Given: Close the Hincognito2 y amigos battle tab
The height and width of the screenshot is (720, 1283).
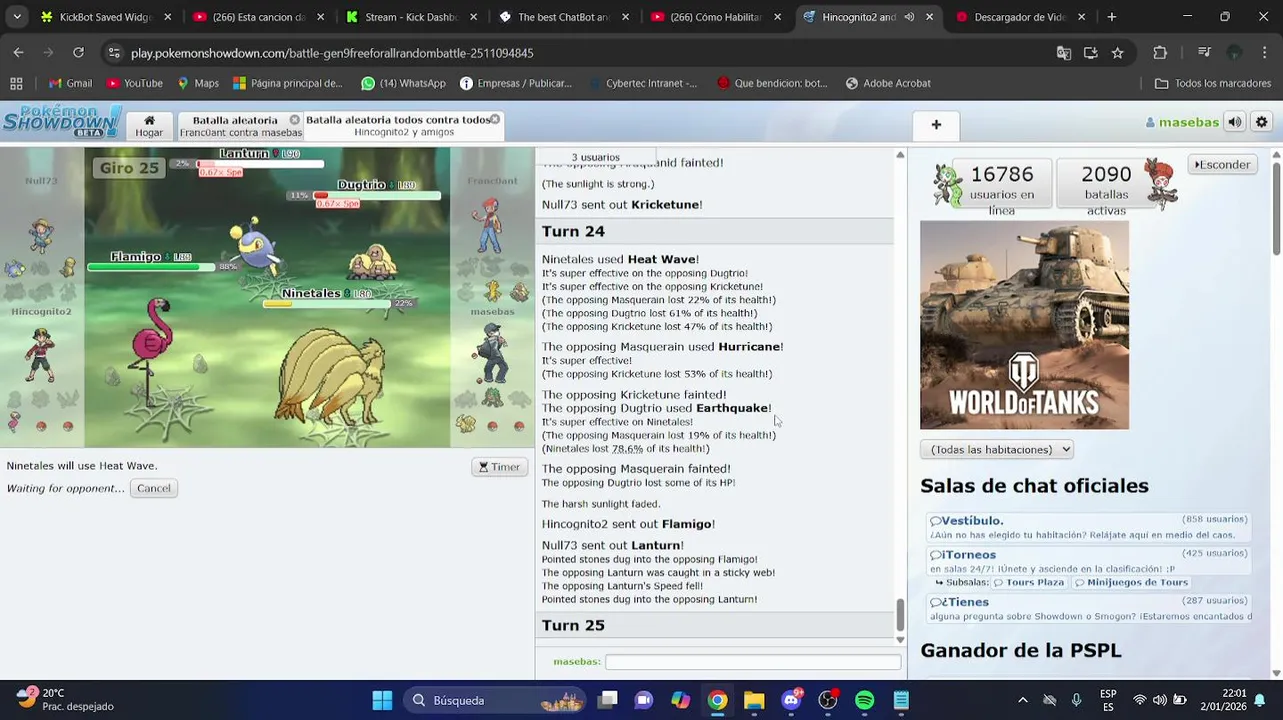Looking at the screenshot, I should [x=494, y=119].
